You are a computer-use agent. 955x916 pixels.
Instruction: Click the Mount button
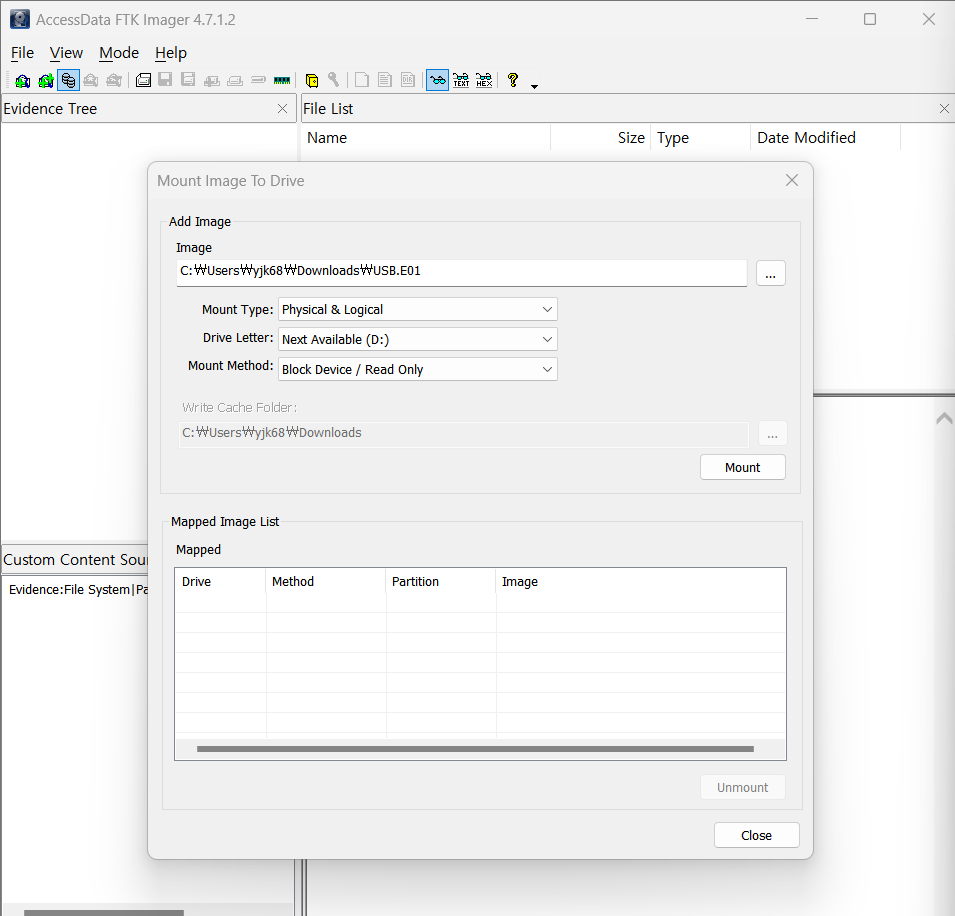742,467
